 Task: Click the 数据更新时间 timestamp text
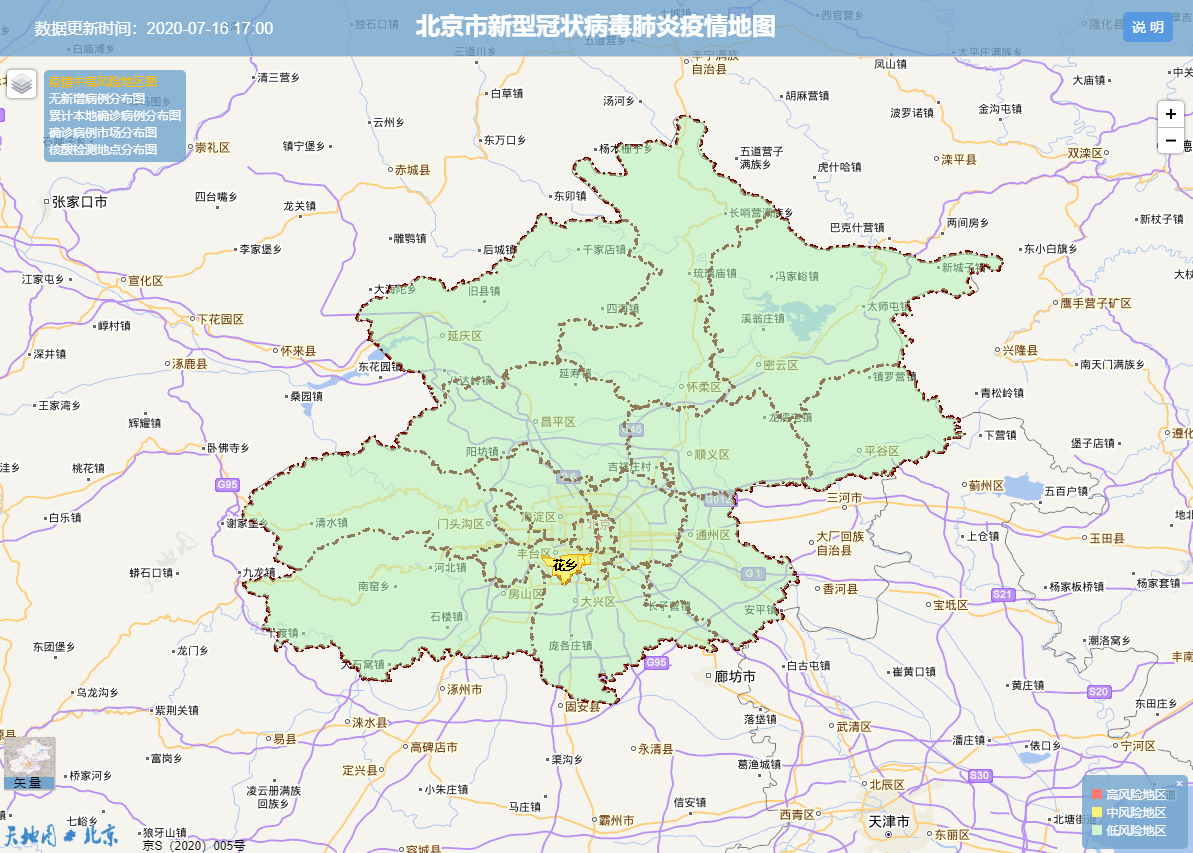pos(154,29)
